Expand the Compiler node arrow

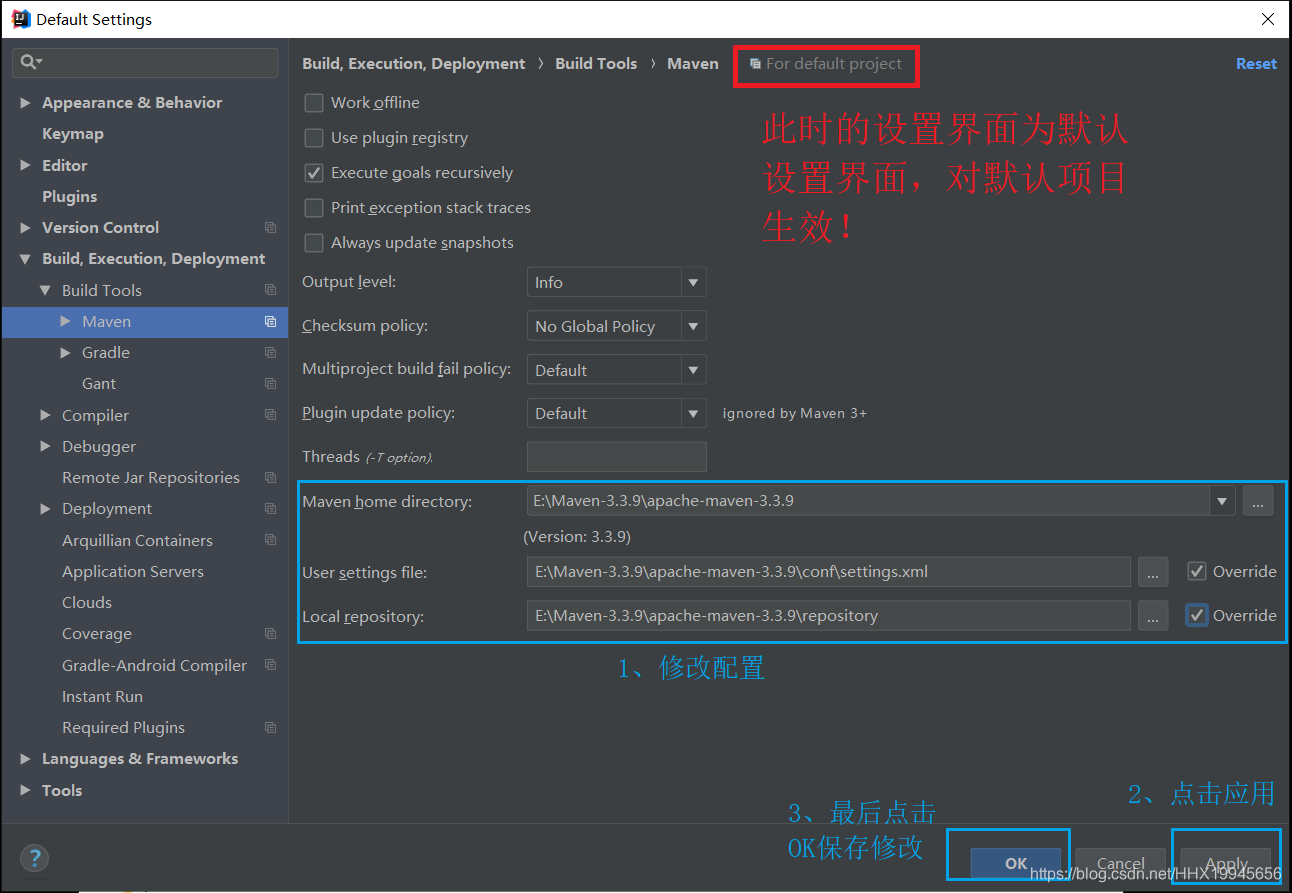pos(46,415)
